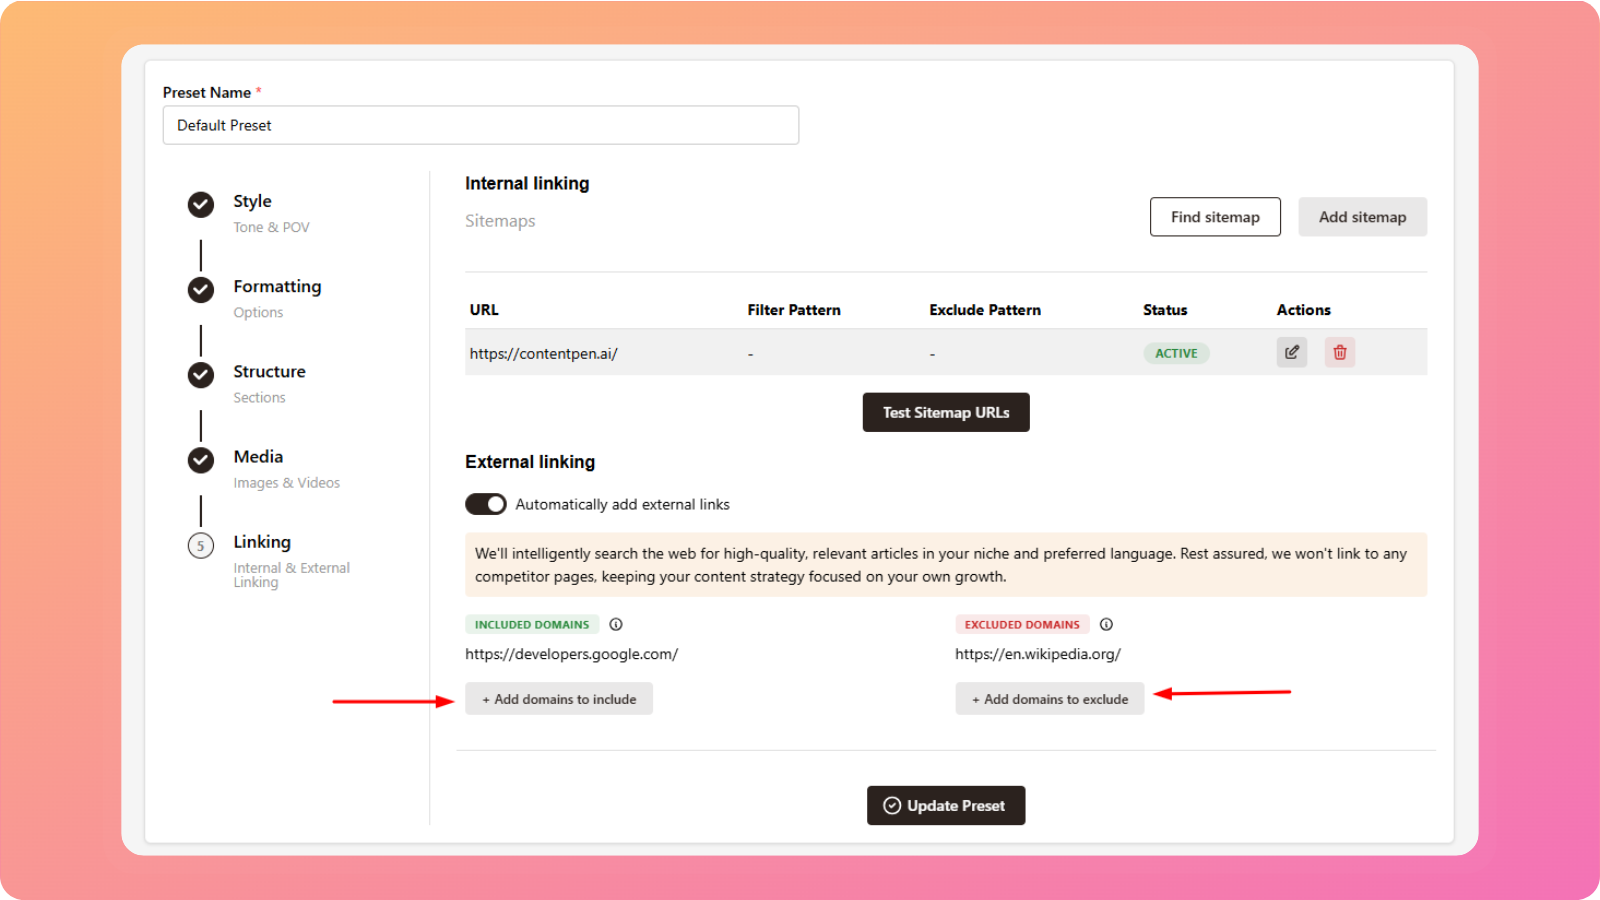Click into the Preset Name field
This screenshot has height=900, width=1600.
pyautogui.click(x=480, y=126)
